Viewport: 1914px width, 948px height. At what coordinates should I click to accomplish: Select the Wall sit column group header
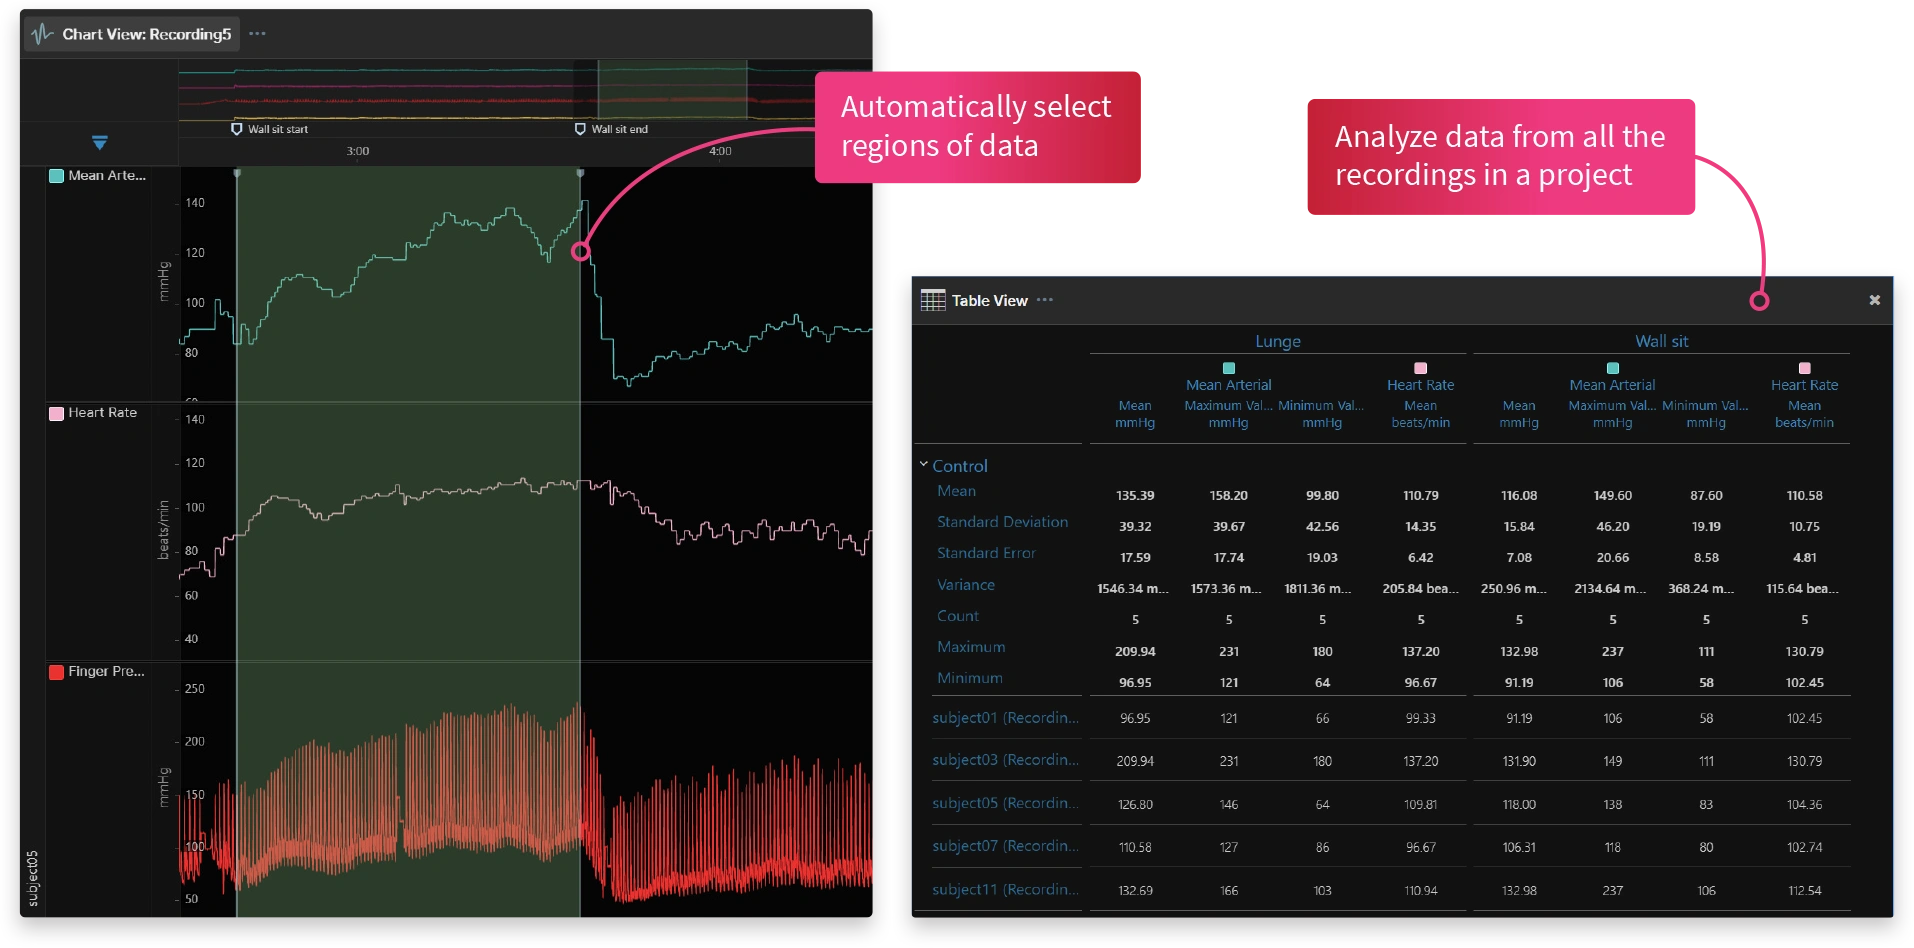click(x=1661, y=341)
